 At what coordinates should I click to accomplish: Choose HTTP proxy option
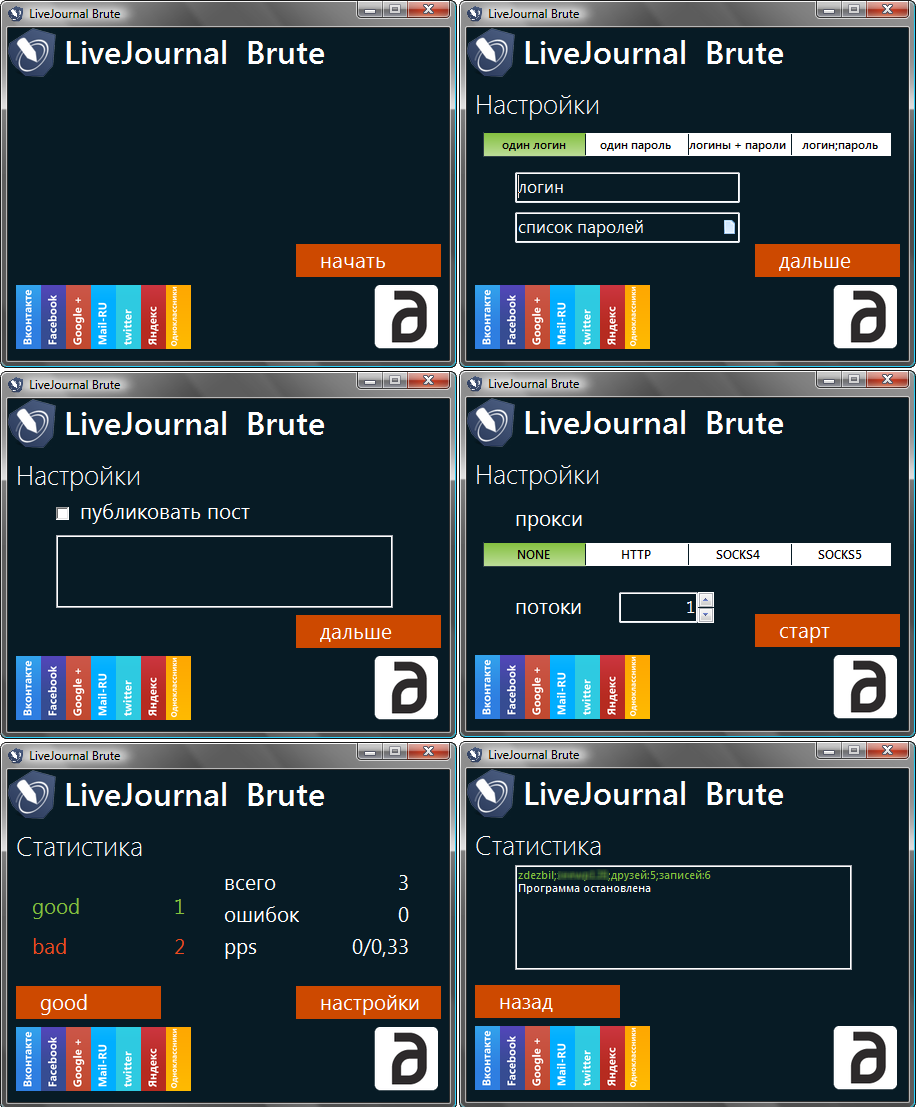coord(636,554)
